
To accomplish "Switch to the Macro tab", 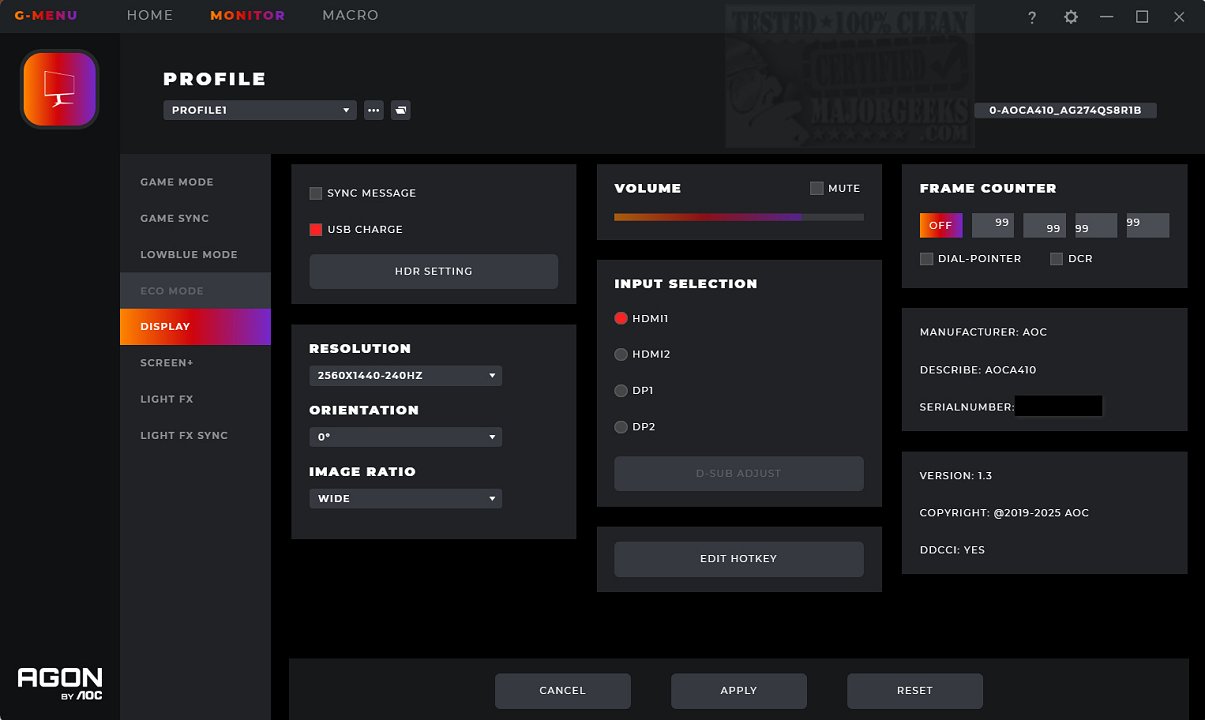I will click(x=350, y=16).
